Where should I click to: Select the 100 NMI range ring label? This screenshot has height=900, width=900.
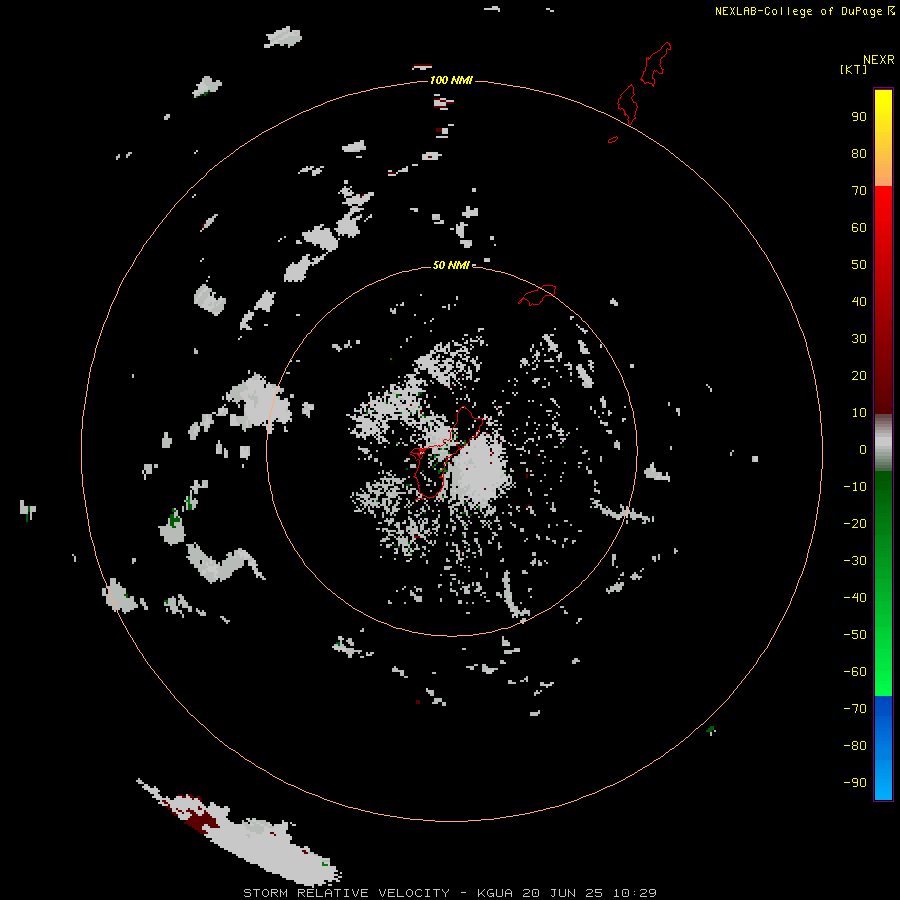point(451,80)
